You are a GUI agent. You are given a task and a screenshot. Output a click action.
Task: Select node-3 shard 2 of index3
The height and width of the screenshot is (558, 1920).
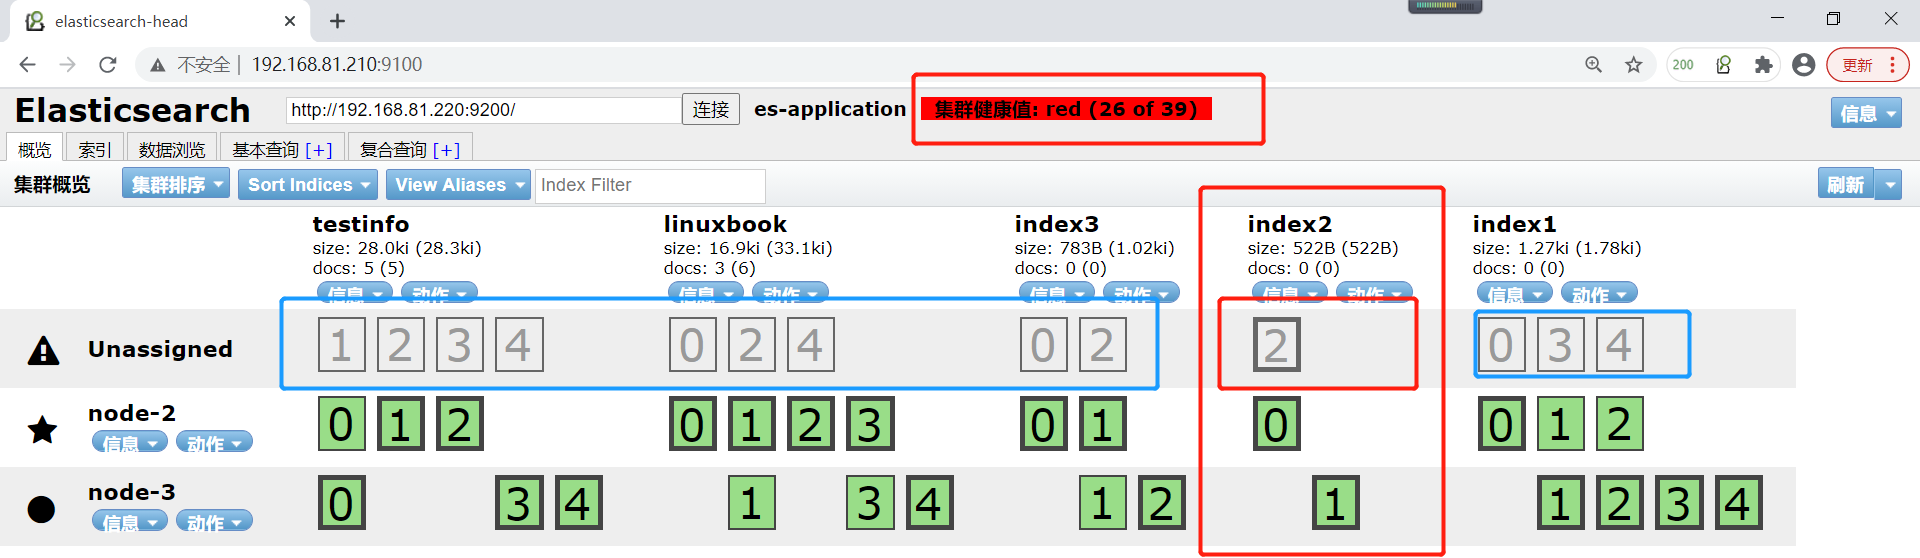1161,503
